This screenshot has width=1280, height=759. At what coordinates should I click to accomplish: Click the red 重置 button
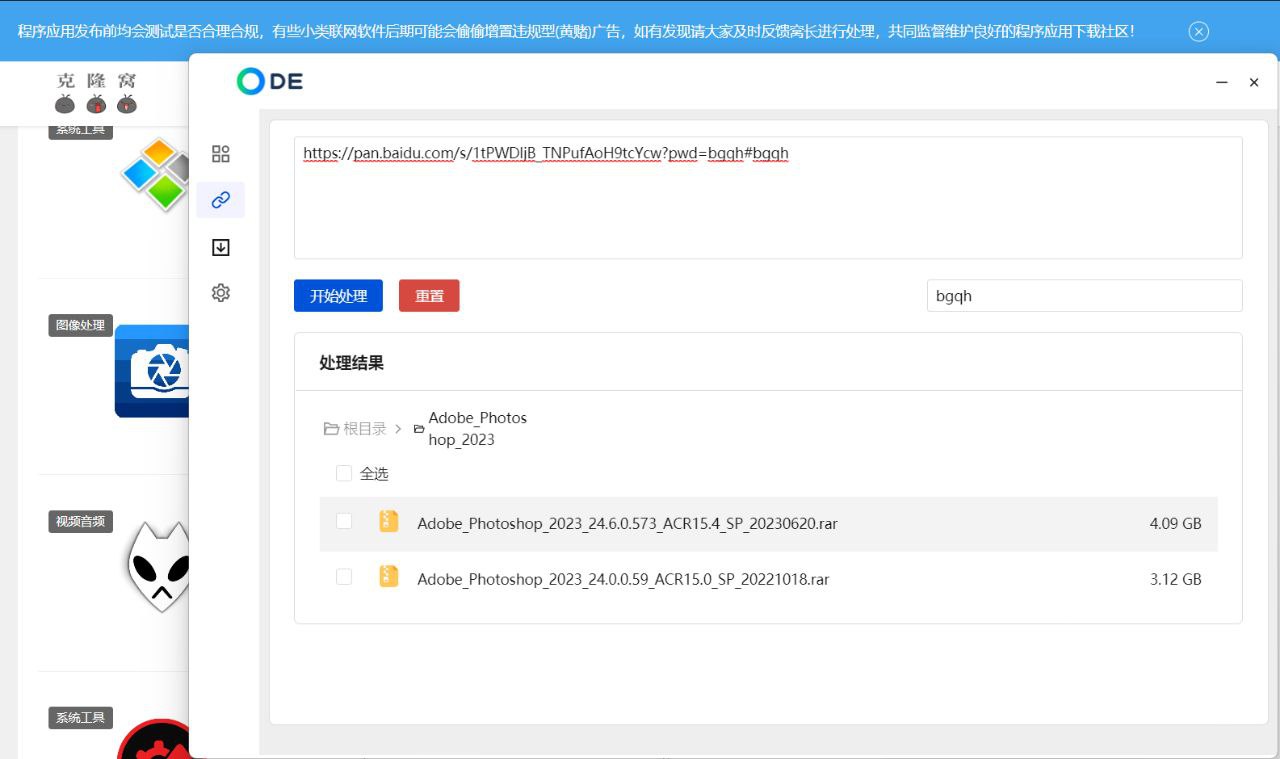coord(429,296)
